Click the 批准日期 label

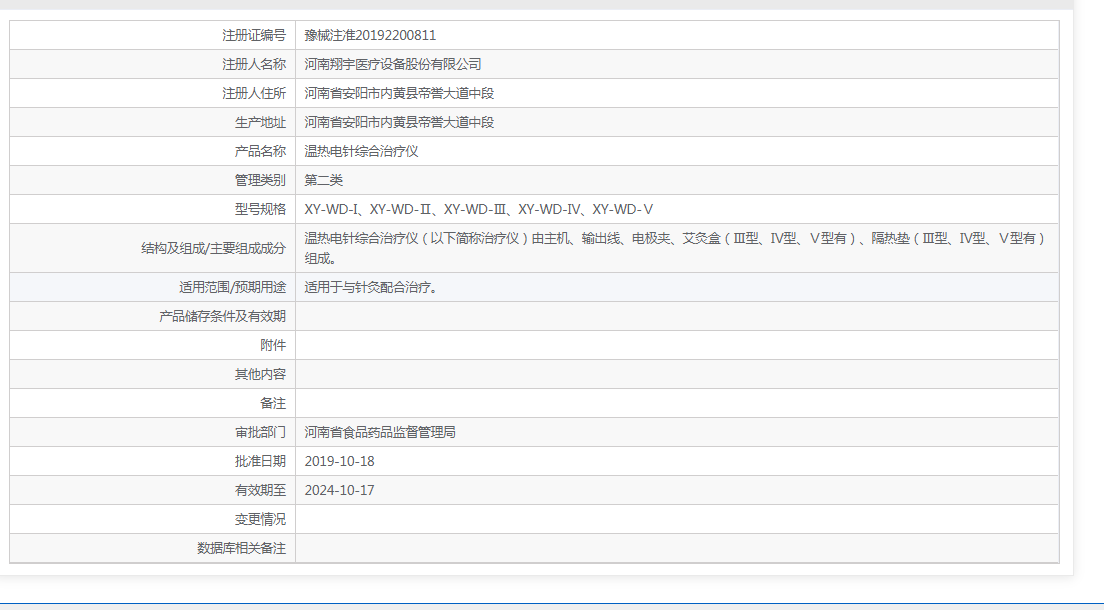tap(261, 461)
